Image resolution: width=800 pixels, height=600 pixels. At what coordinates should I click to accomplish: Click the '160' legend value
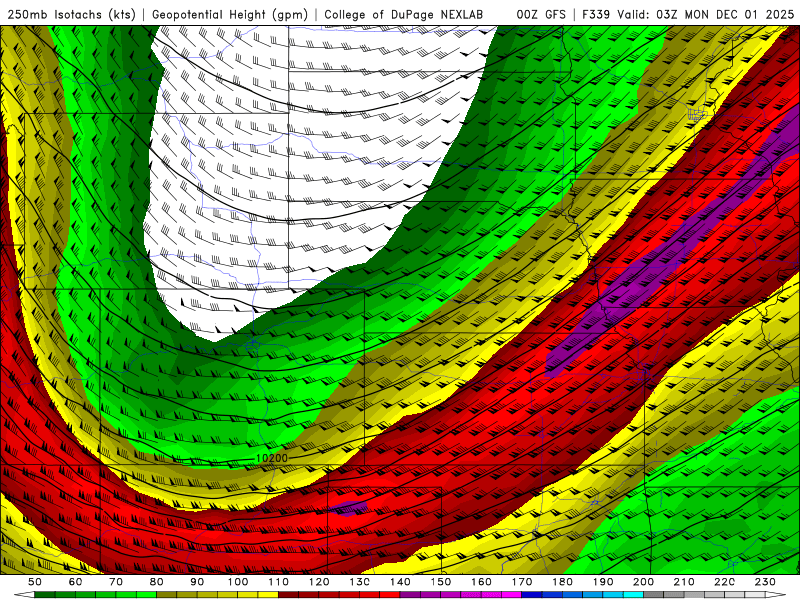coord(481,582)
